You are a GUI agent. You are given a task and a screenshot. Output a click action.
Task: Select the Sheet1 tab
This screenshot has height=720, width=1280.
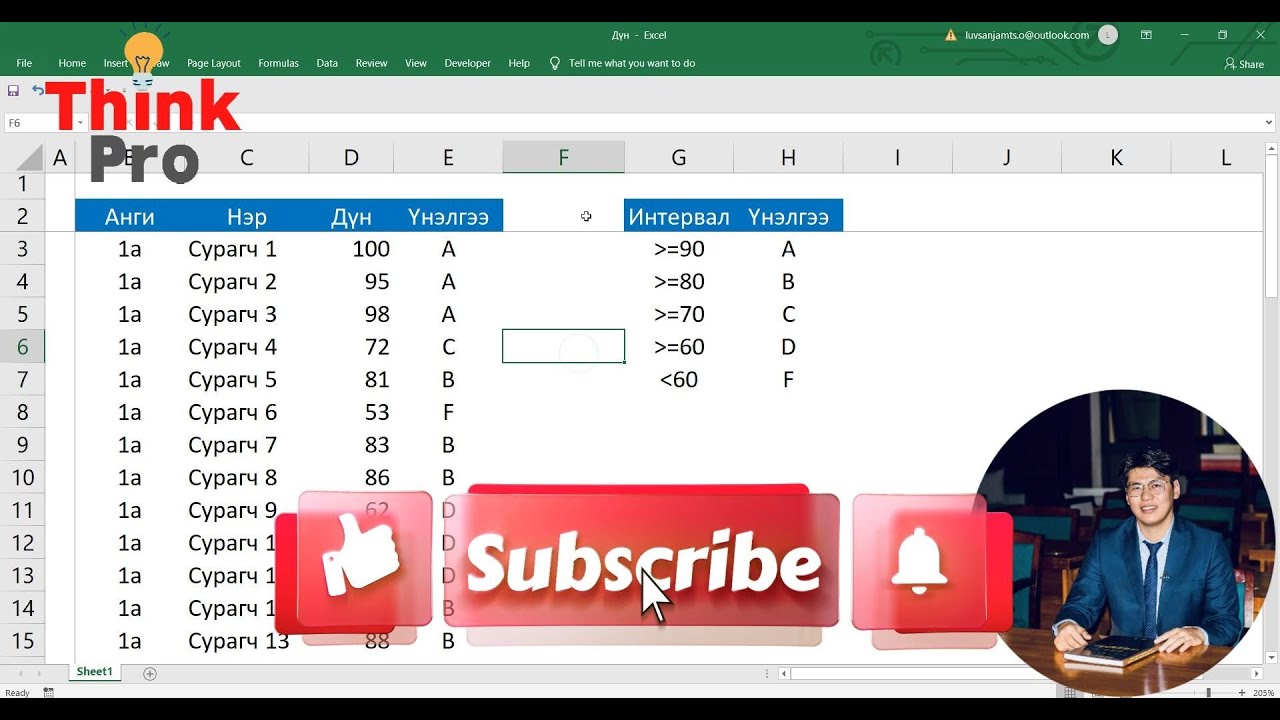[x=95, y=672]
